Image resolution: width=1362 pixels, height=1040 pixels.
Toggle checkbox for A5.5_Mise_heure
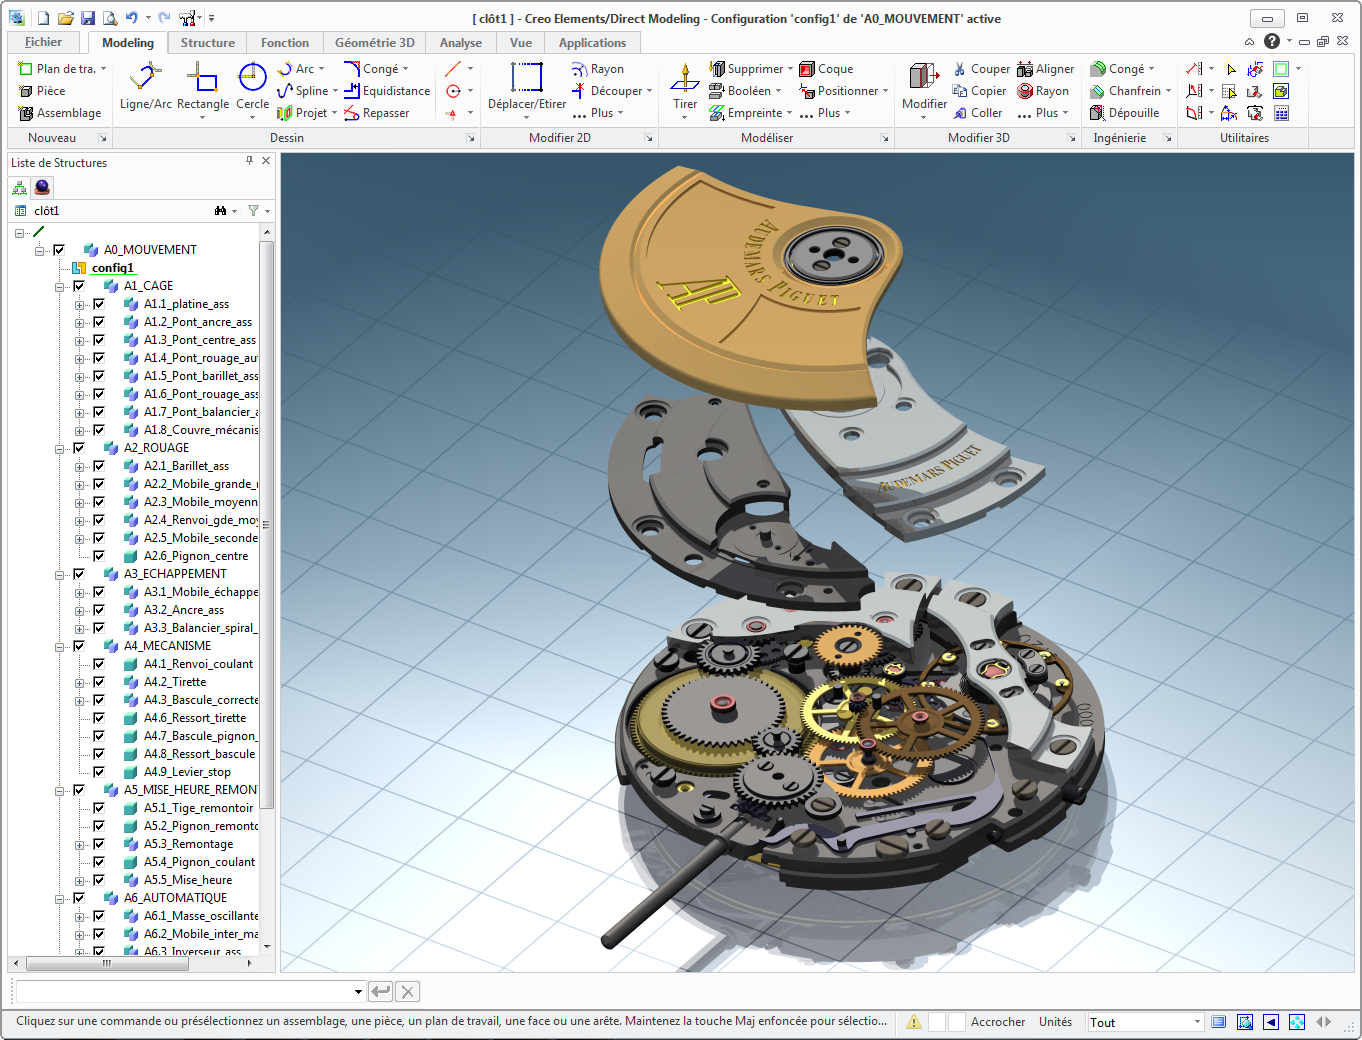(99, 880)
